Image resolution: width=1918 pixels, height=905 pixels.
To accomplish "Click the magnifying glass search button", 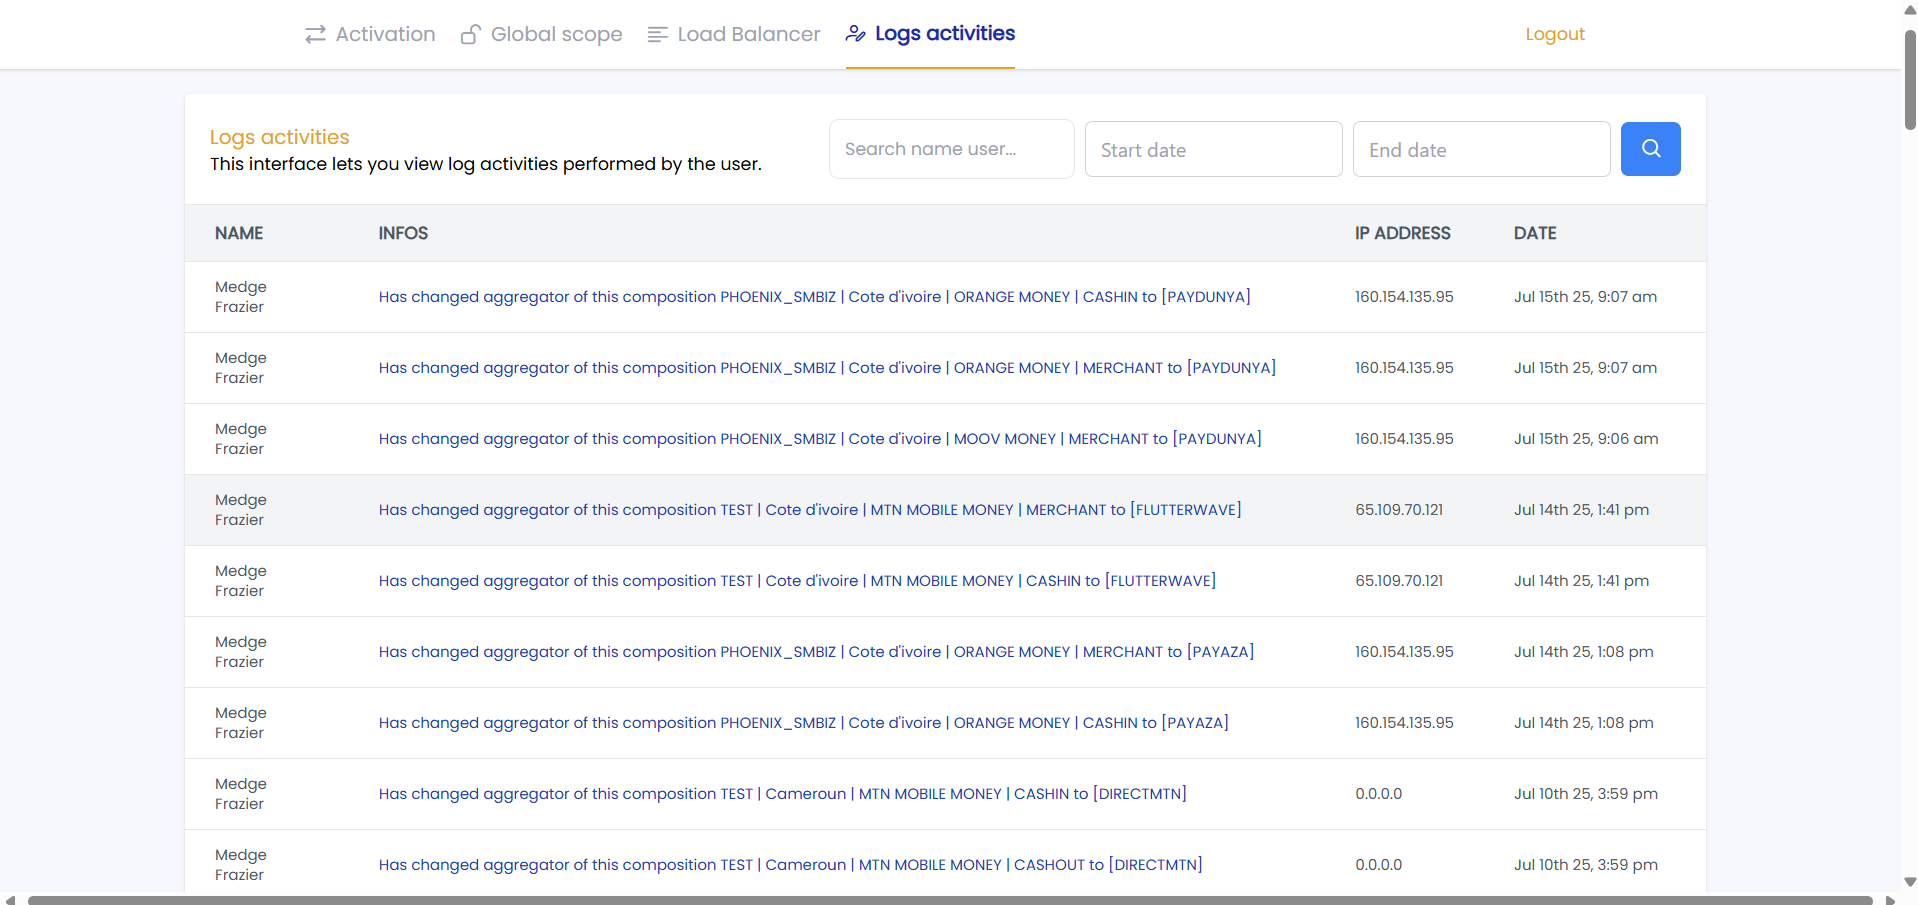I will coord(1650,149).
